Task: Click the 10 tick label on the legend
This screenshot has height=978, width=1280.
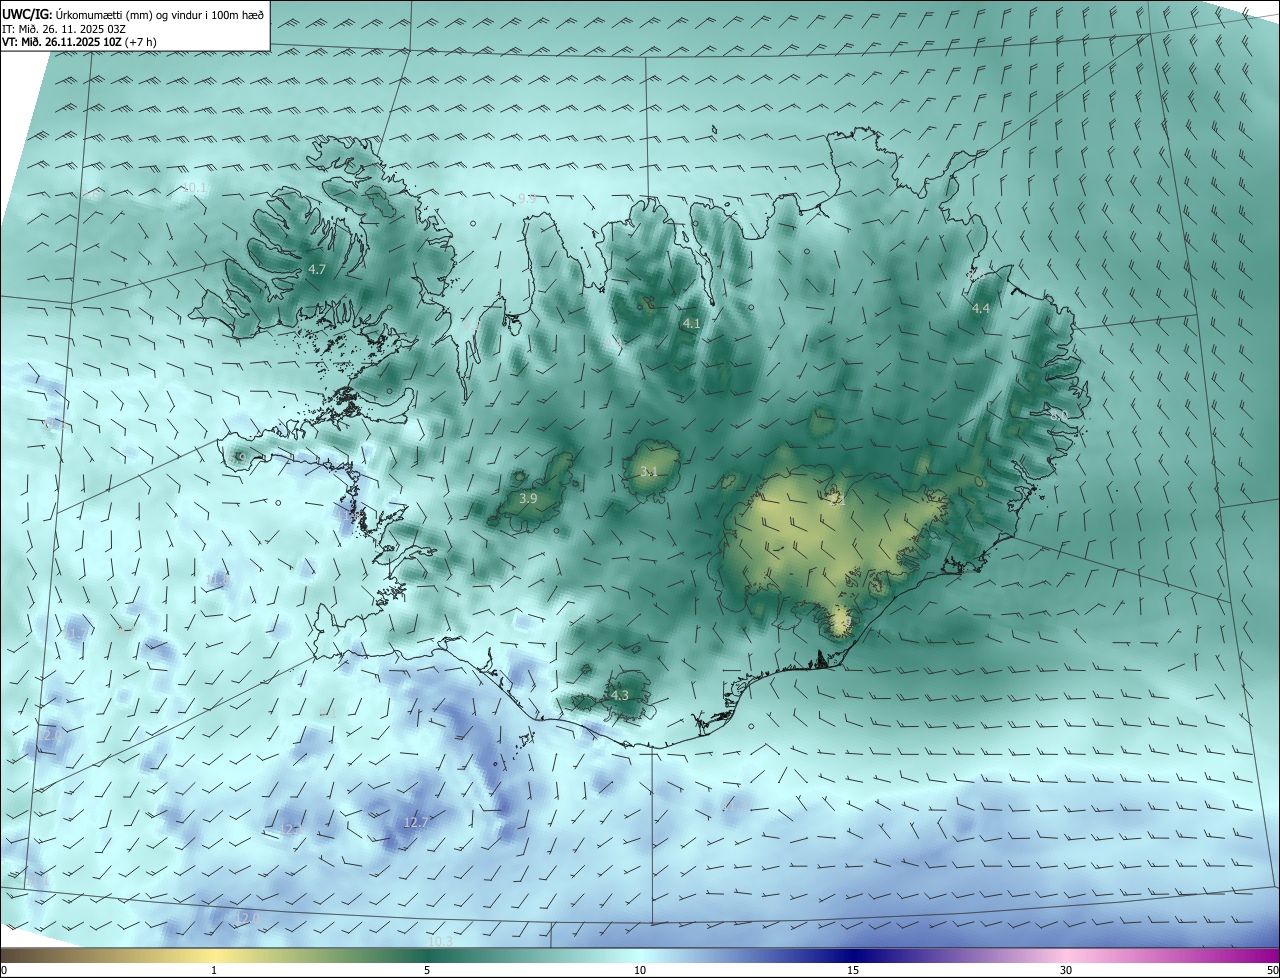Action: 640,970
